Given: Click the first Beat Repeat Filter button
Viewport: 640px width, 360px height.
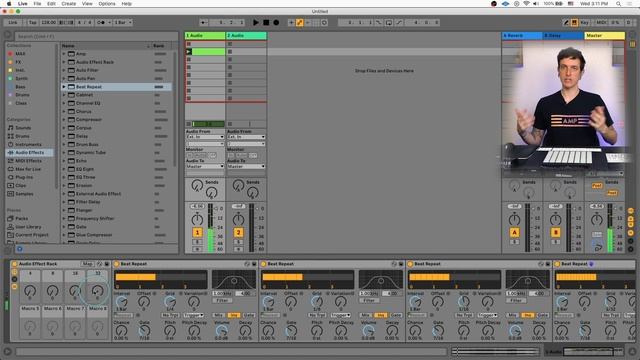Looking at the screenshot, I should click(222, 300).
